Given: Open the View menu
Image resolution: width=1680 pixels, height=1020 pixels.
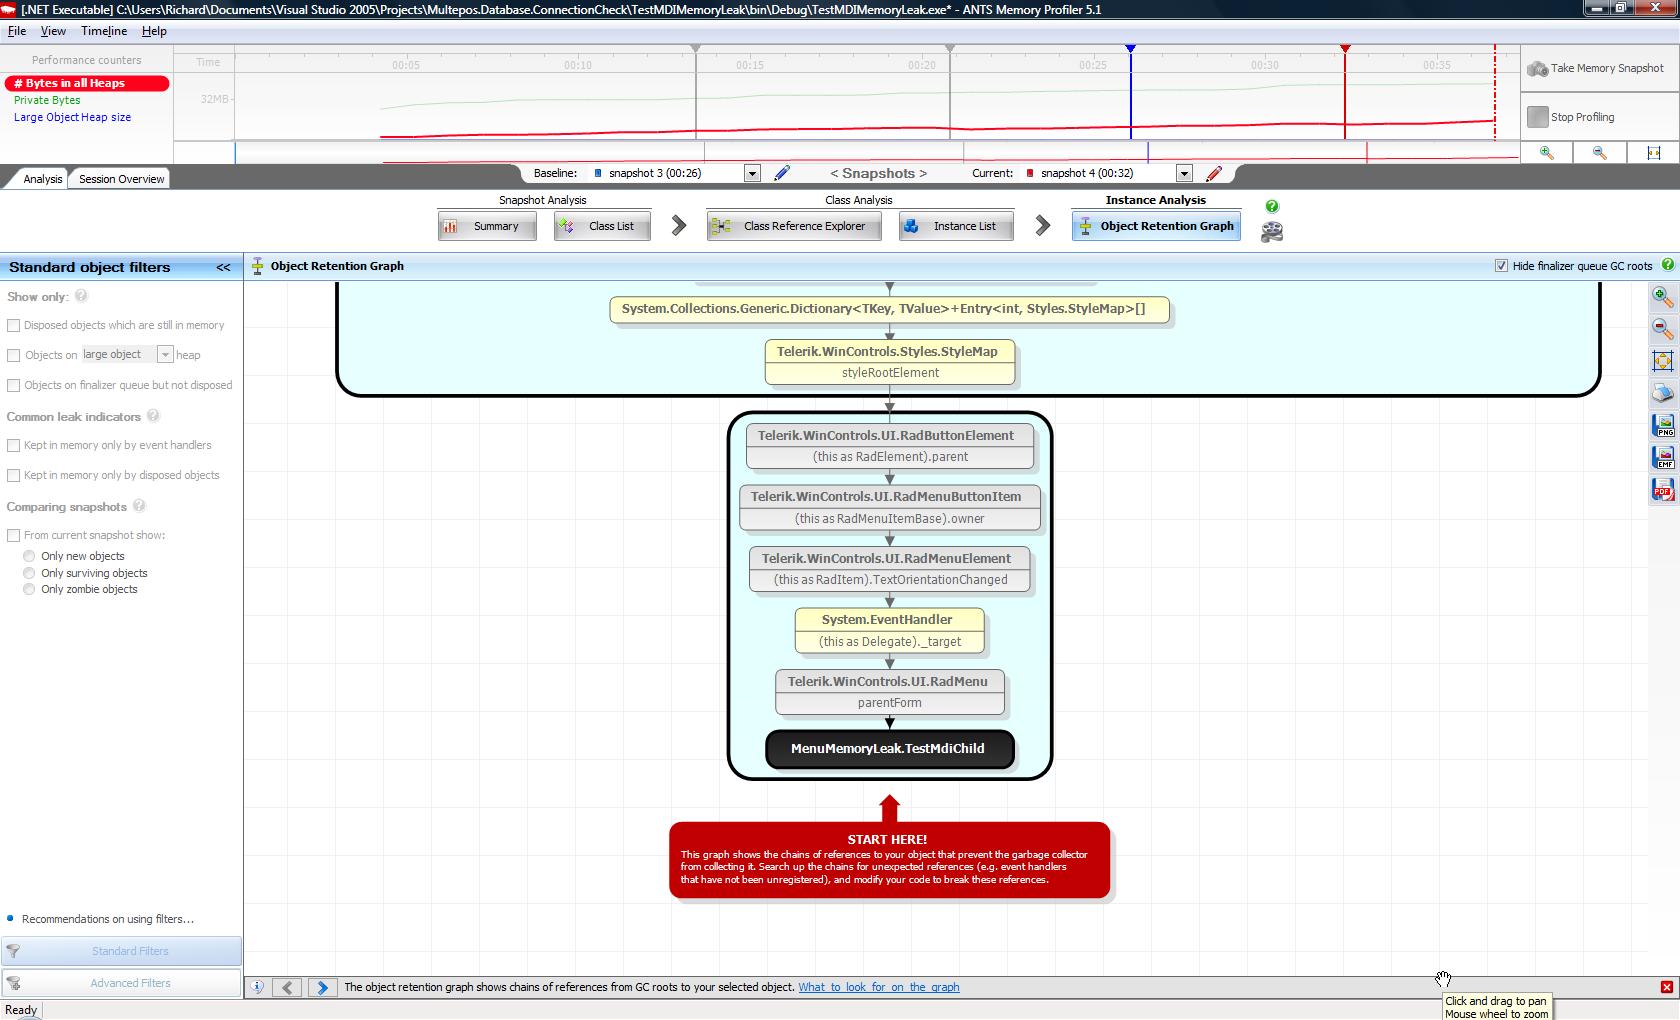Looking at the screenshot, I should 53,31.
